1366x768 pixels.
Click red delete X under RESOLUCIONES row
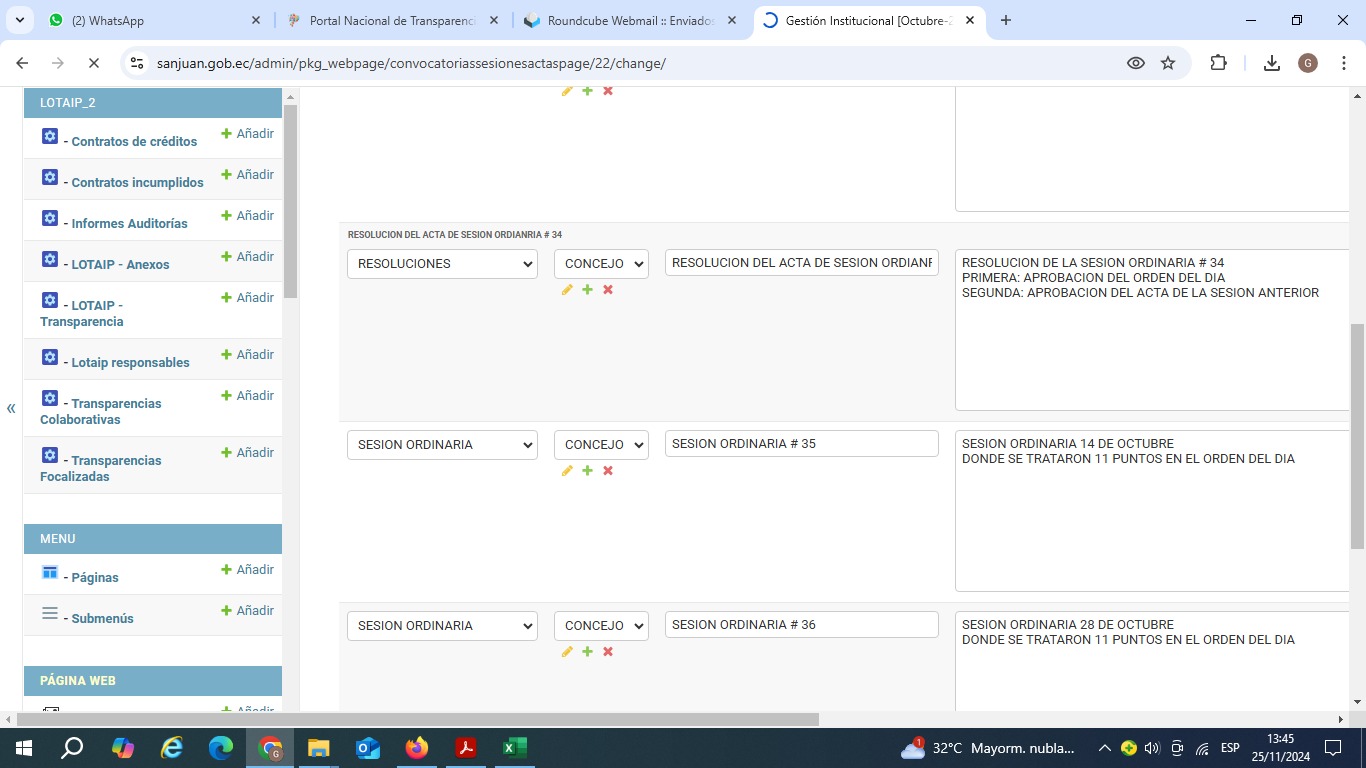coord(608,290)
